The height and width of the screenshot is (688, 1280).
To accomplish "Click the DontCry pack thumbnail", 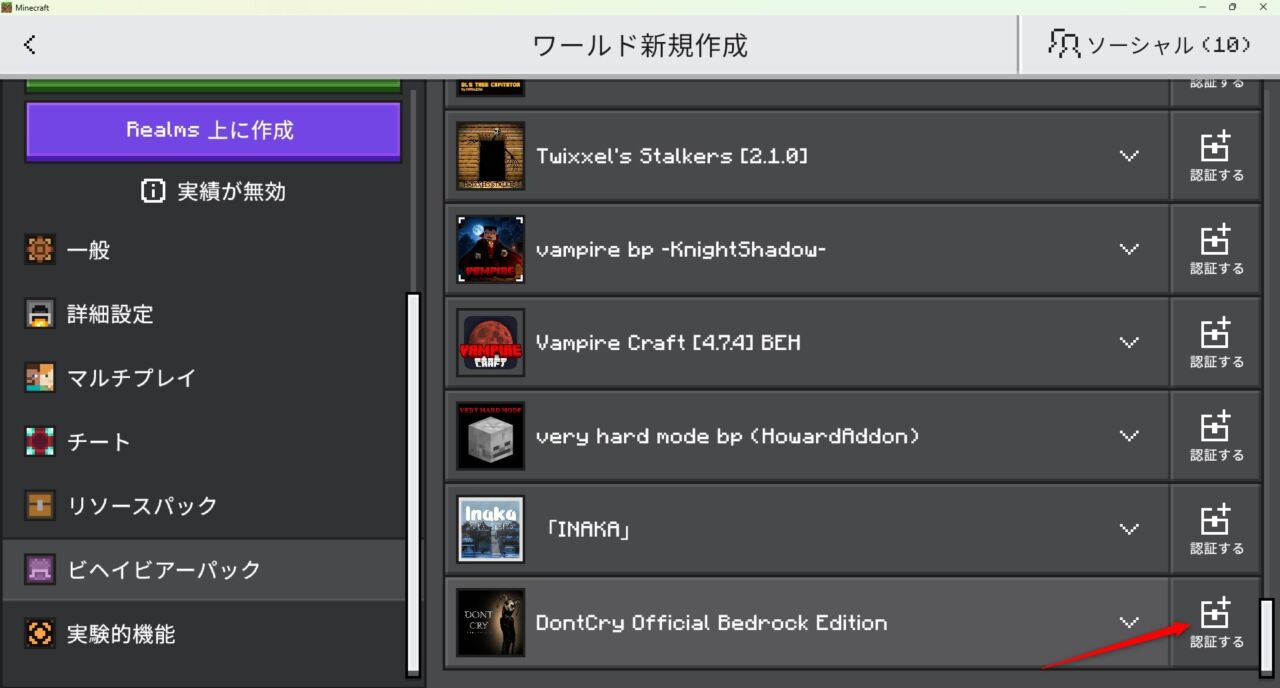I will point(490,622).
